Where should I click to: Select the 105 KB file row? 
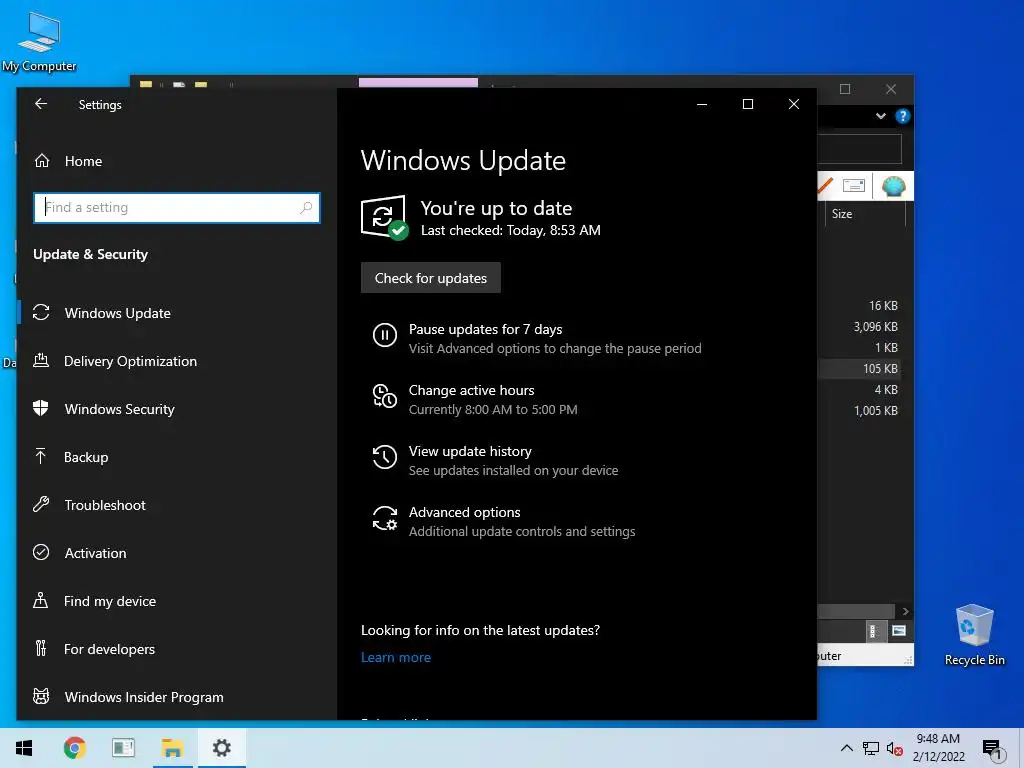[x=859, y=368]
